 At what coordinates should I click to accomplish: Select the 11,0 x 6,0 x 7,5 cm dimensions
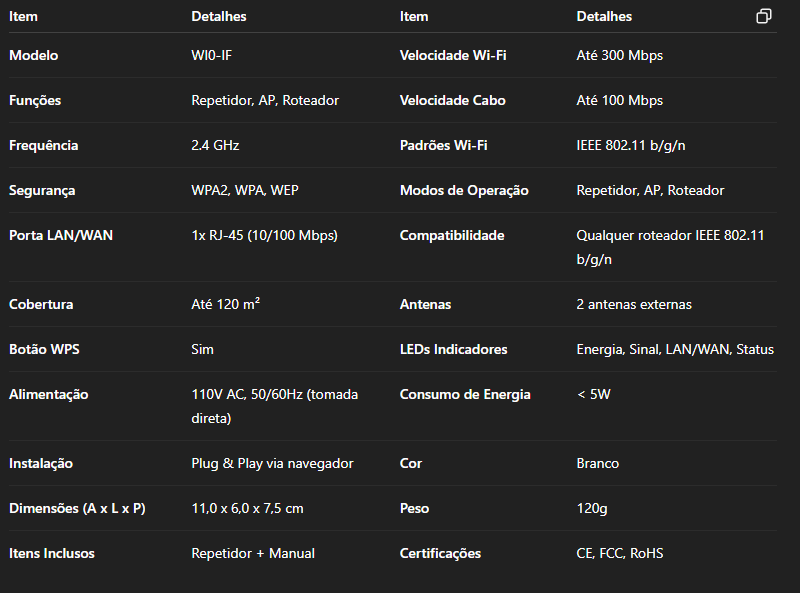(x=247, y=509)
